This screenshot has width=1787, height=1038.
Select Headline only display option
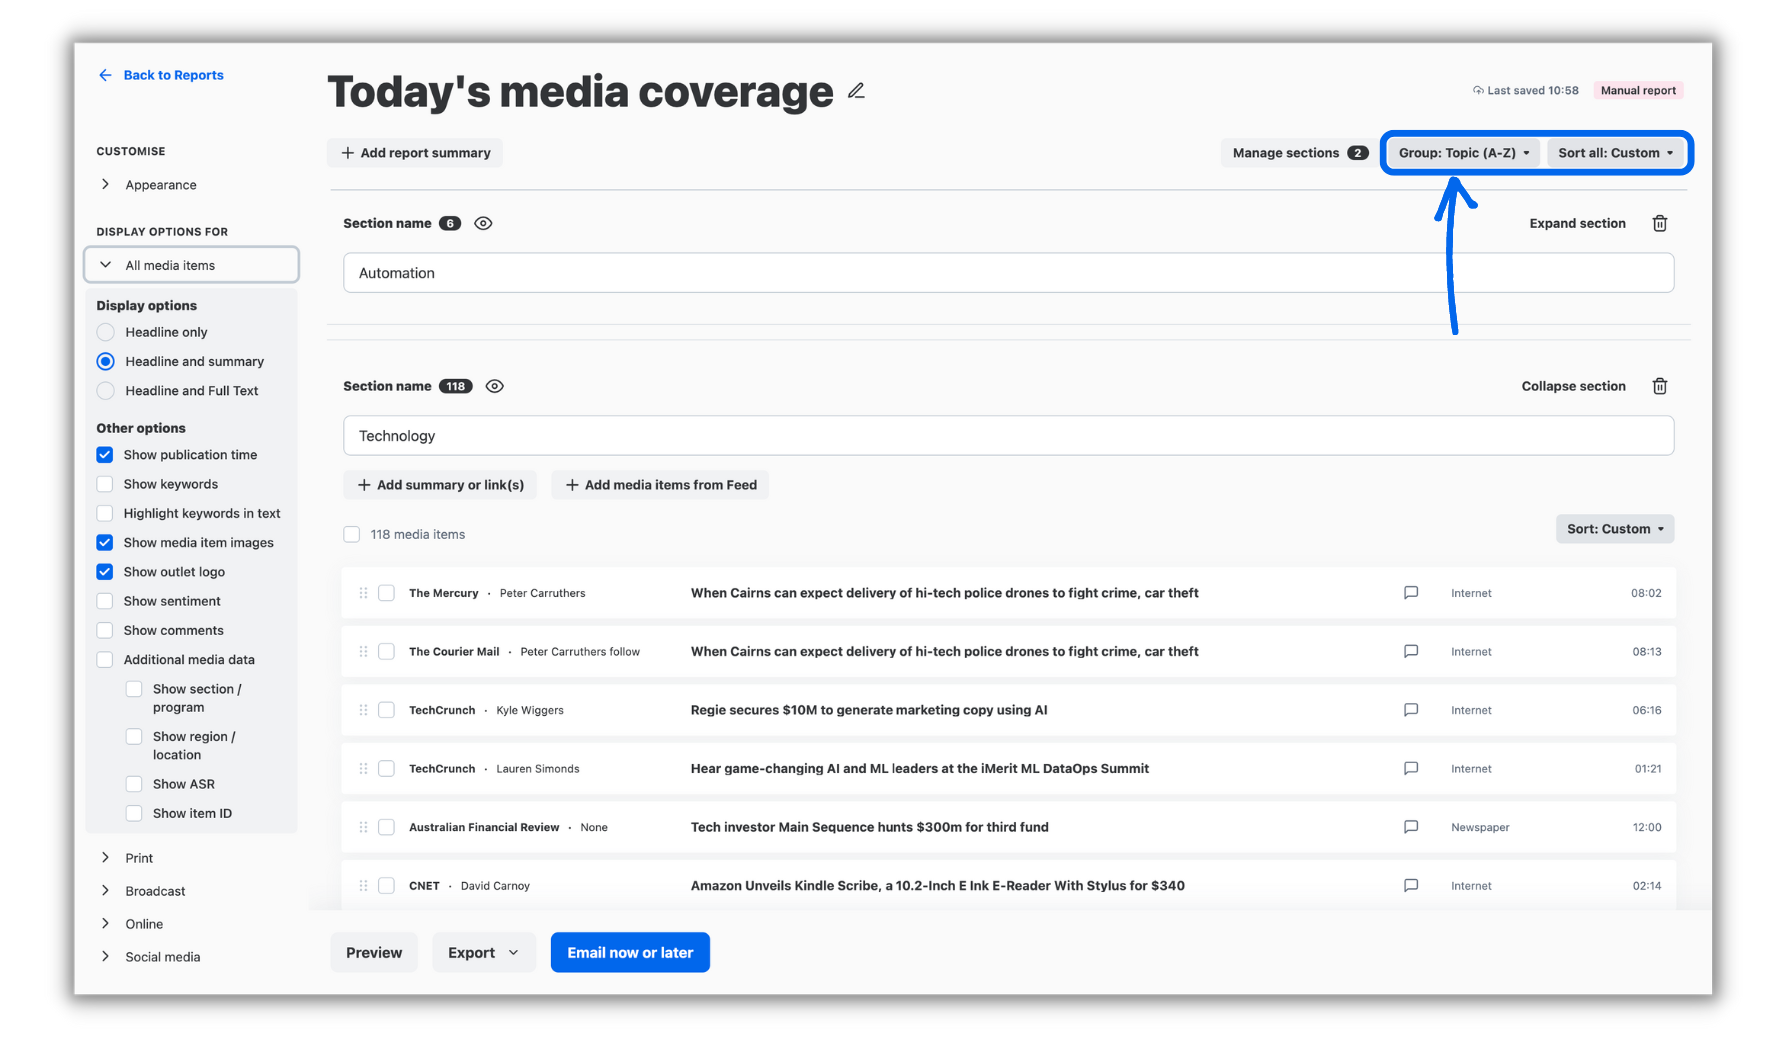click(105, 332)
